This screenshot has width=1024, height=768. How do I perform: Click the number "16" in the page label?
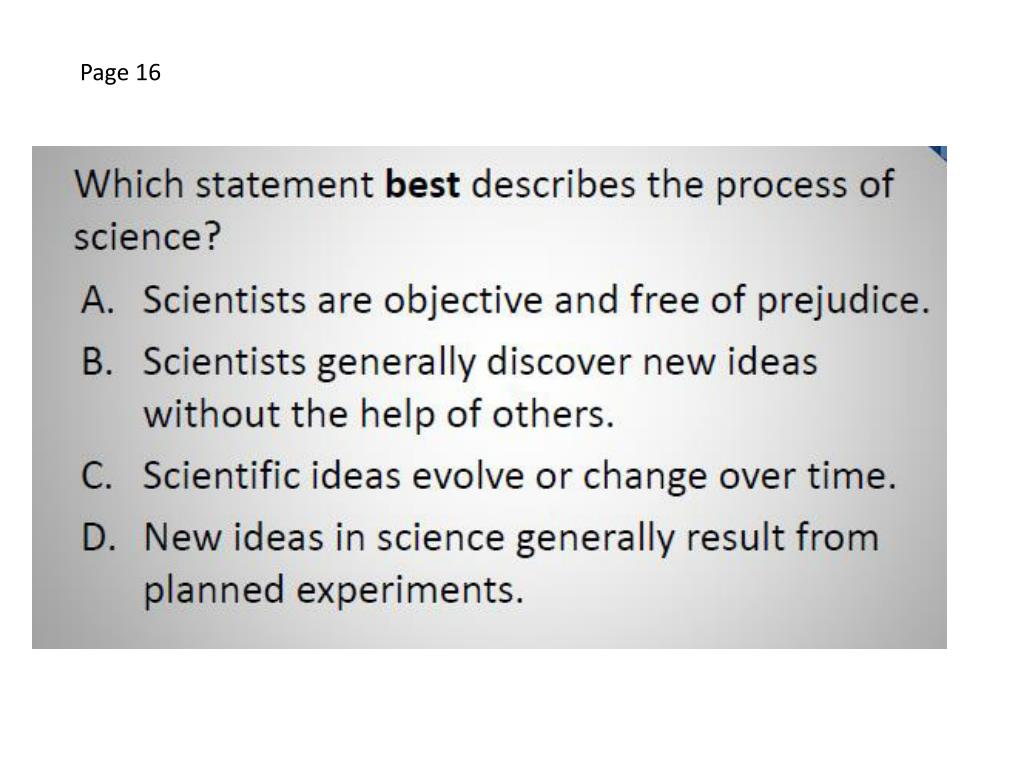pos(148,72)
